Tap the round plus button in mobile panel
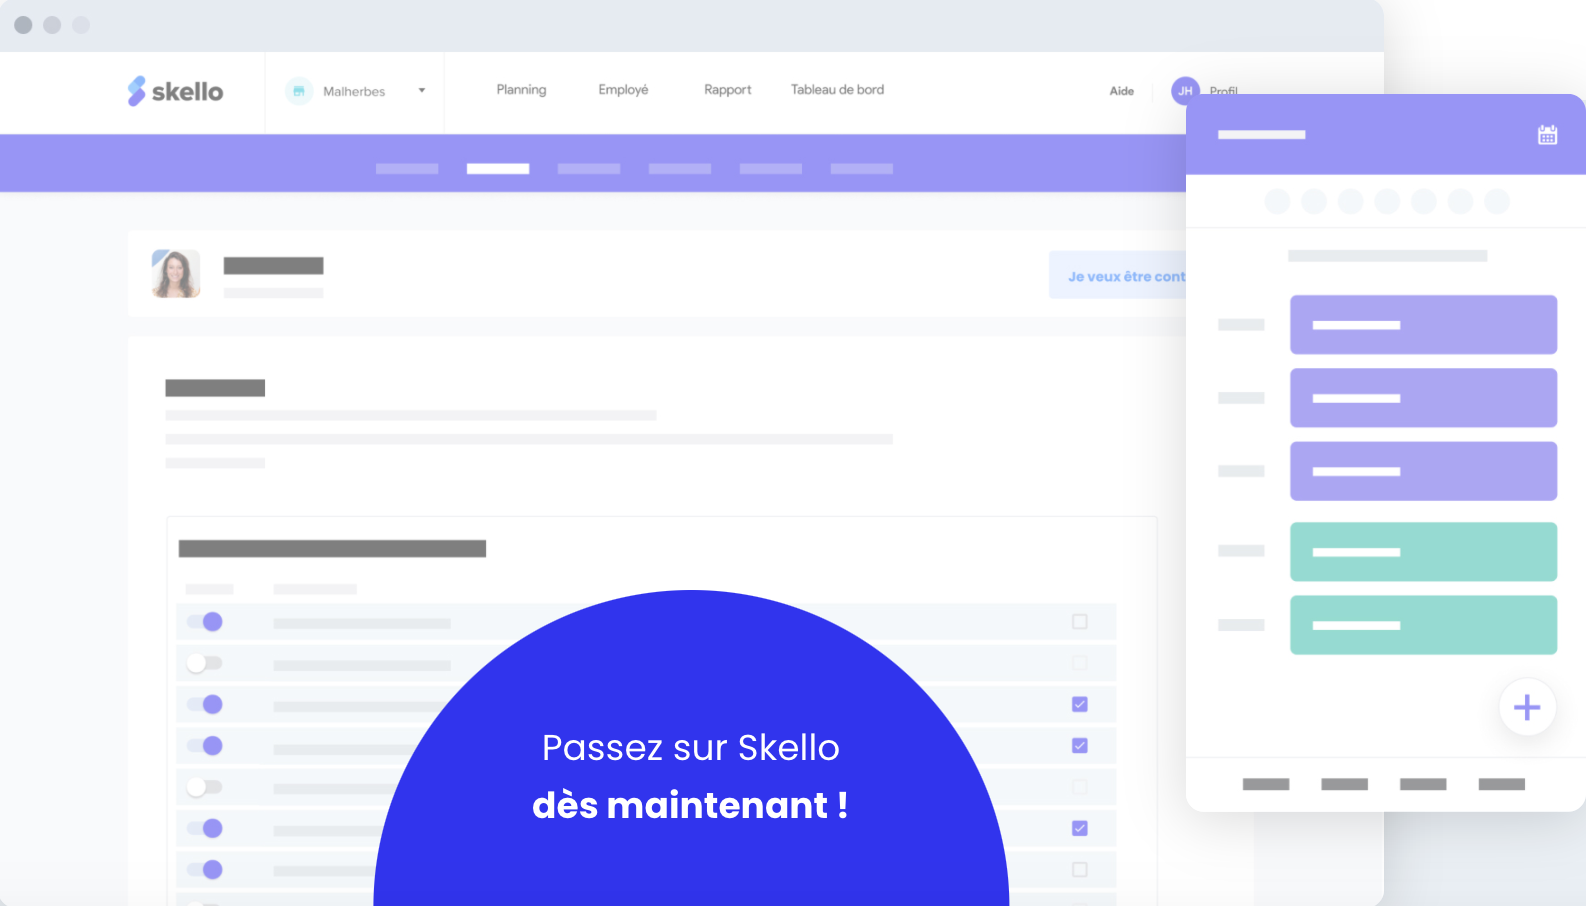 tap(1527, 707)
